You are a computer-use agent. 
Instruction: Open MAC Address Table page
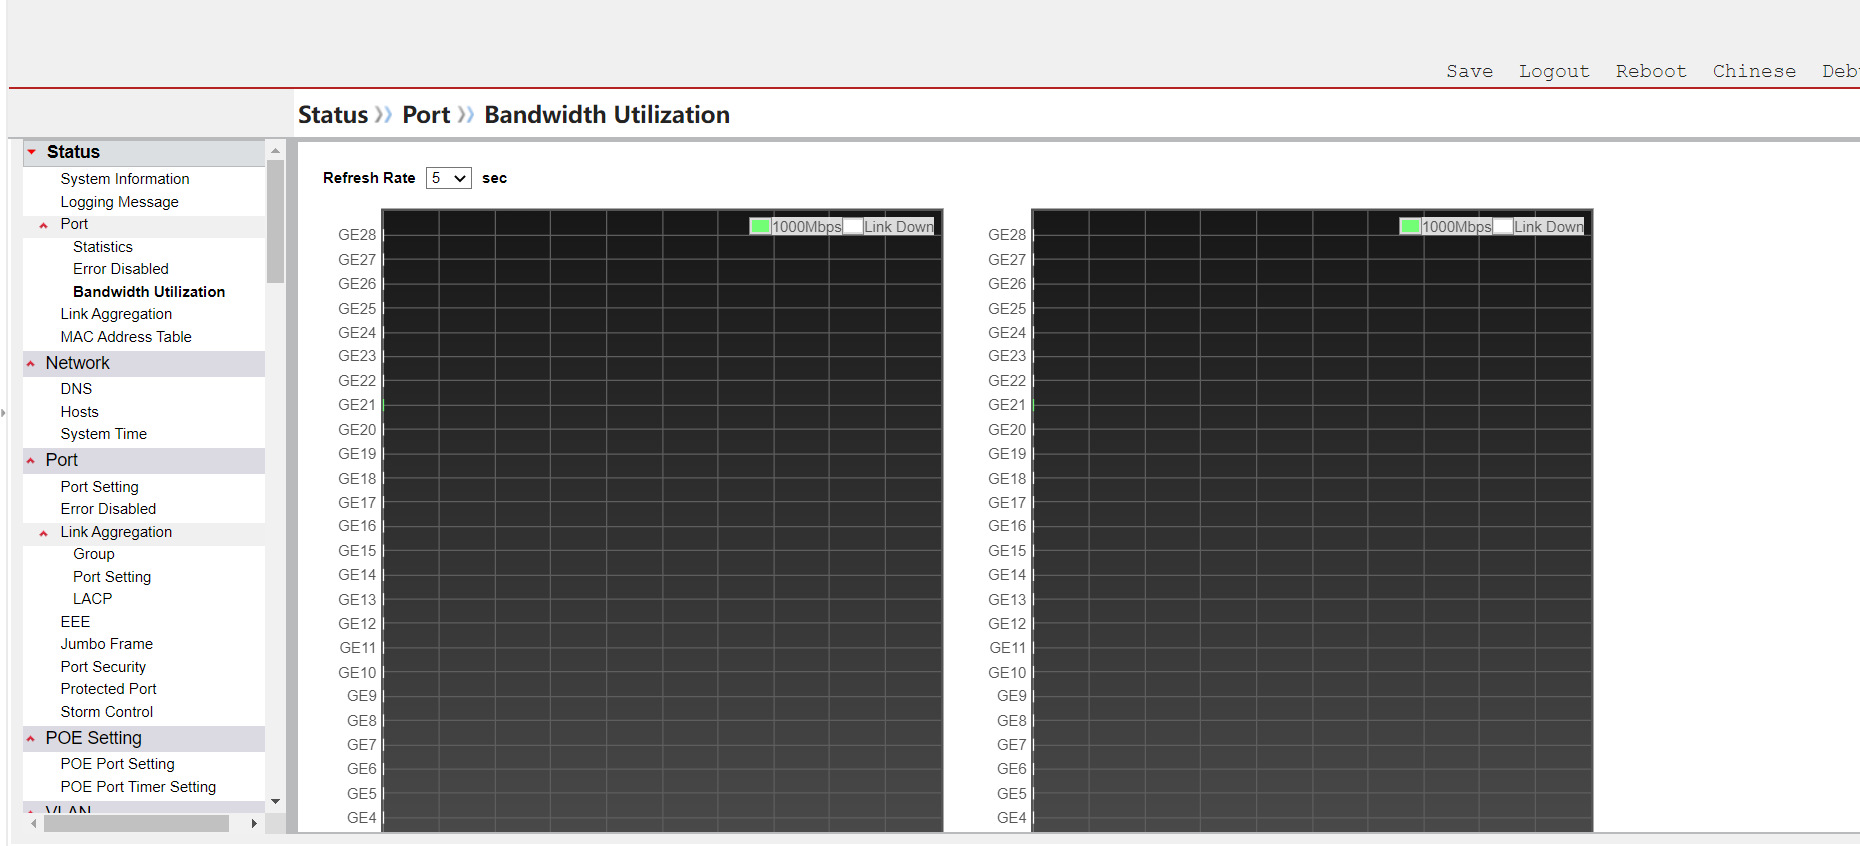[126, 337]
